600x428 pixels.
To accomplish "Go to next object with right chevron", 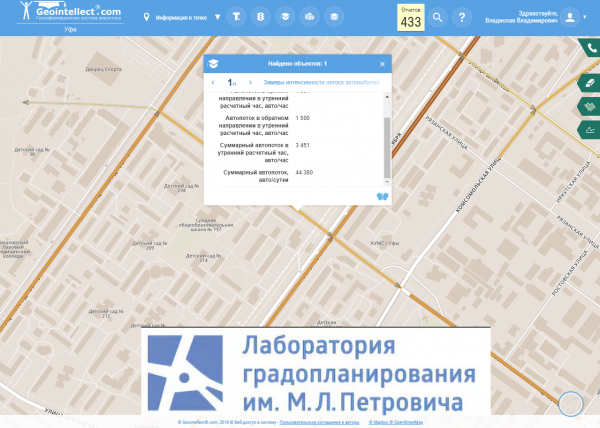I will coord(250,82).
